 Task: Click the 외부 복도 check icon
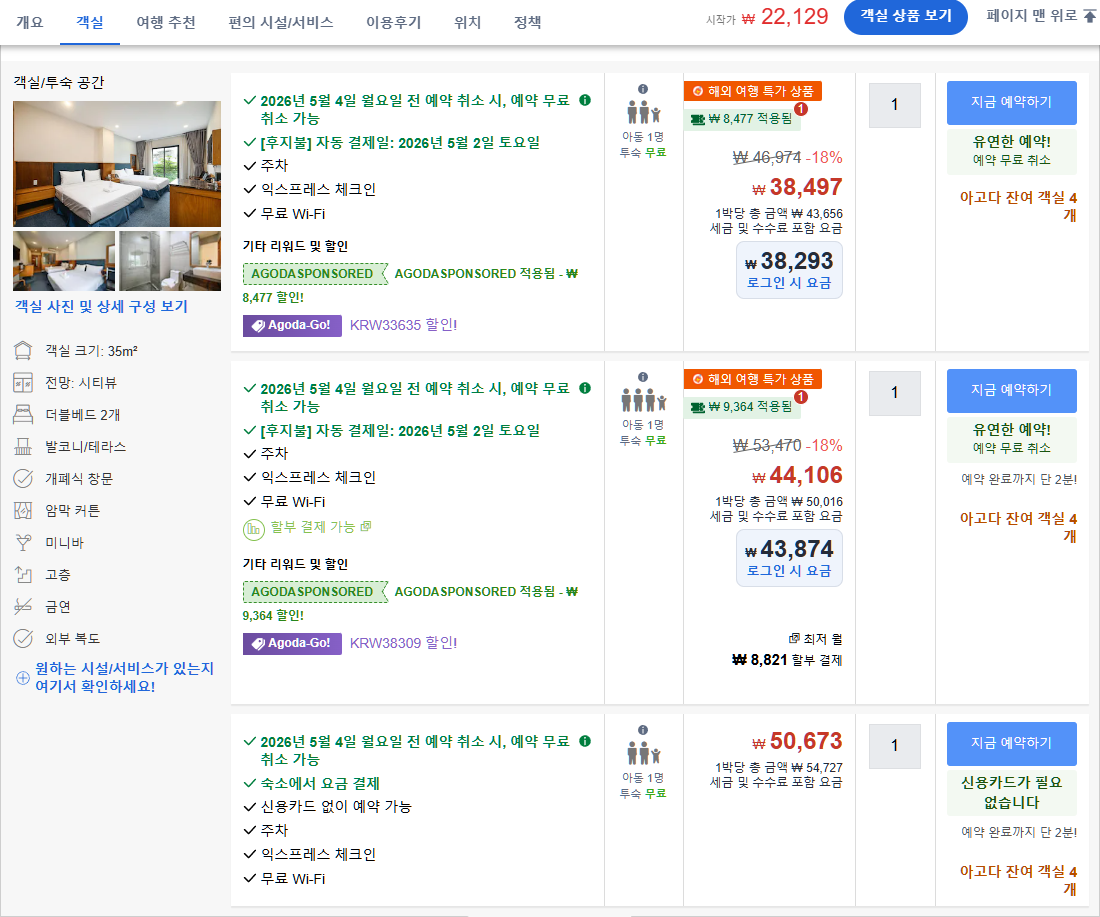tap(23, 638)
